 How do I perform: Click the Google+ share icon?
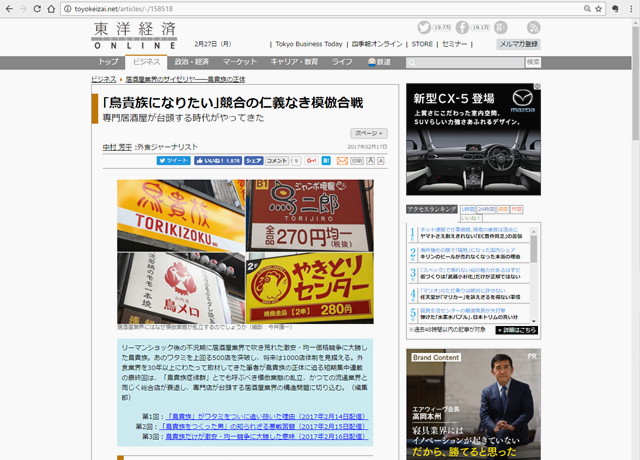point(312,160)
